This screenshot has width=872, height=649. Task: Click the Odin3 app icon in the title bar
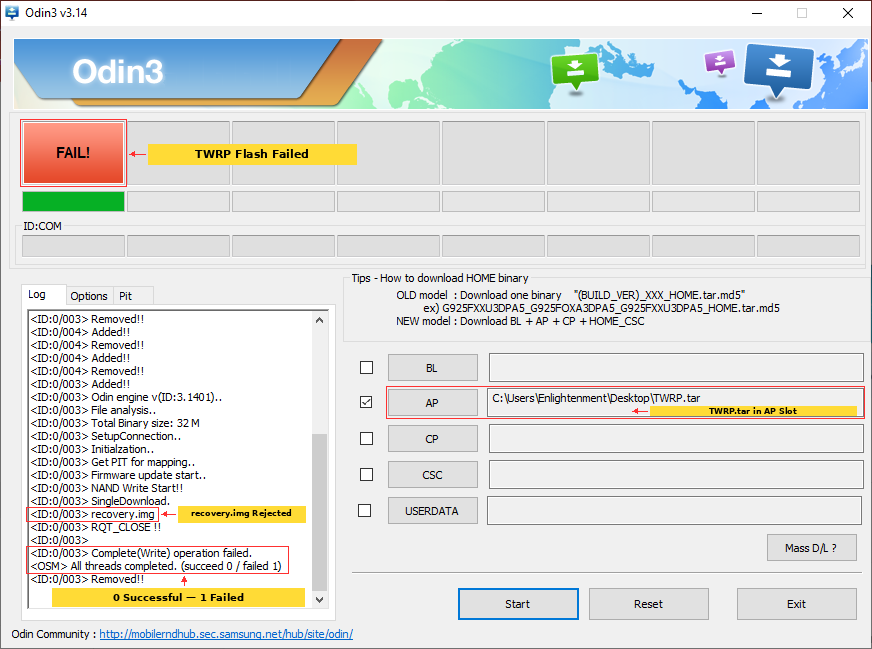tap(12, 13)
